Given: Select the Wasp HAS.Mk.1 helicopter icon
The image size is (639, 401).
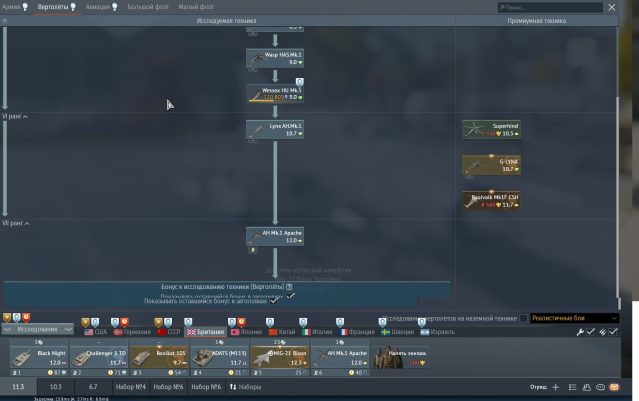Looking at the screenshot, I should (x=274, y=59).
